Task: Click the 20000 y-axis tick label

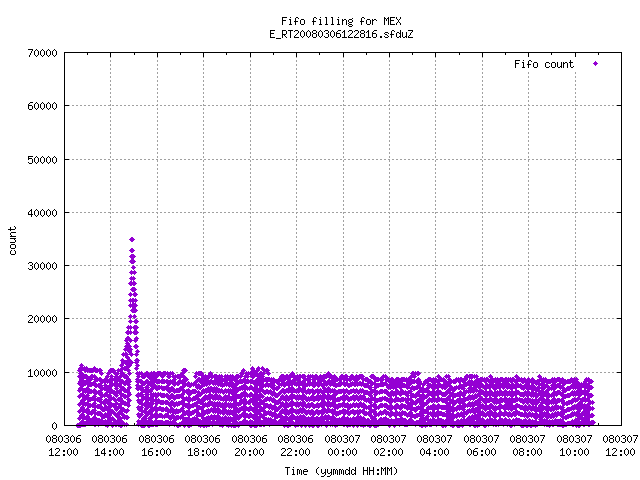Action: (x=42, y=319)
